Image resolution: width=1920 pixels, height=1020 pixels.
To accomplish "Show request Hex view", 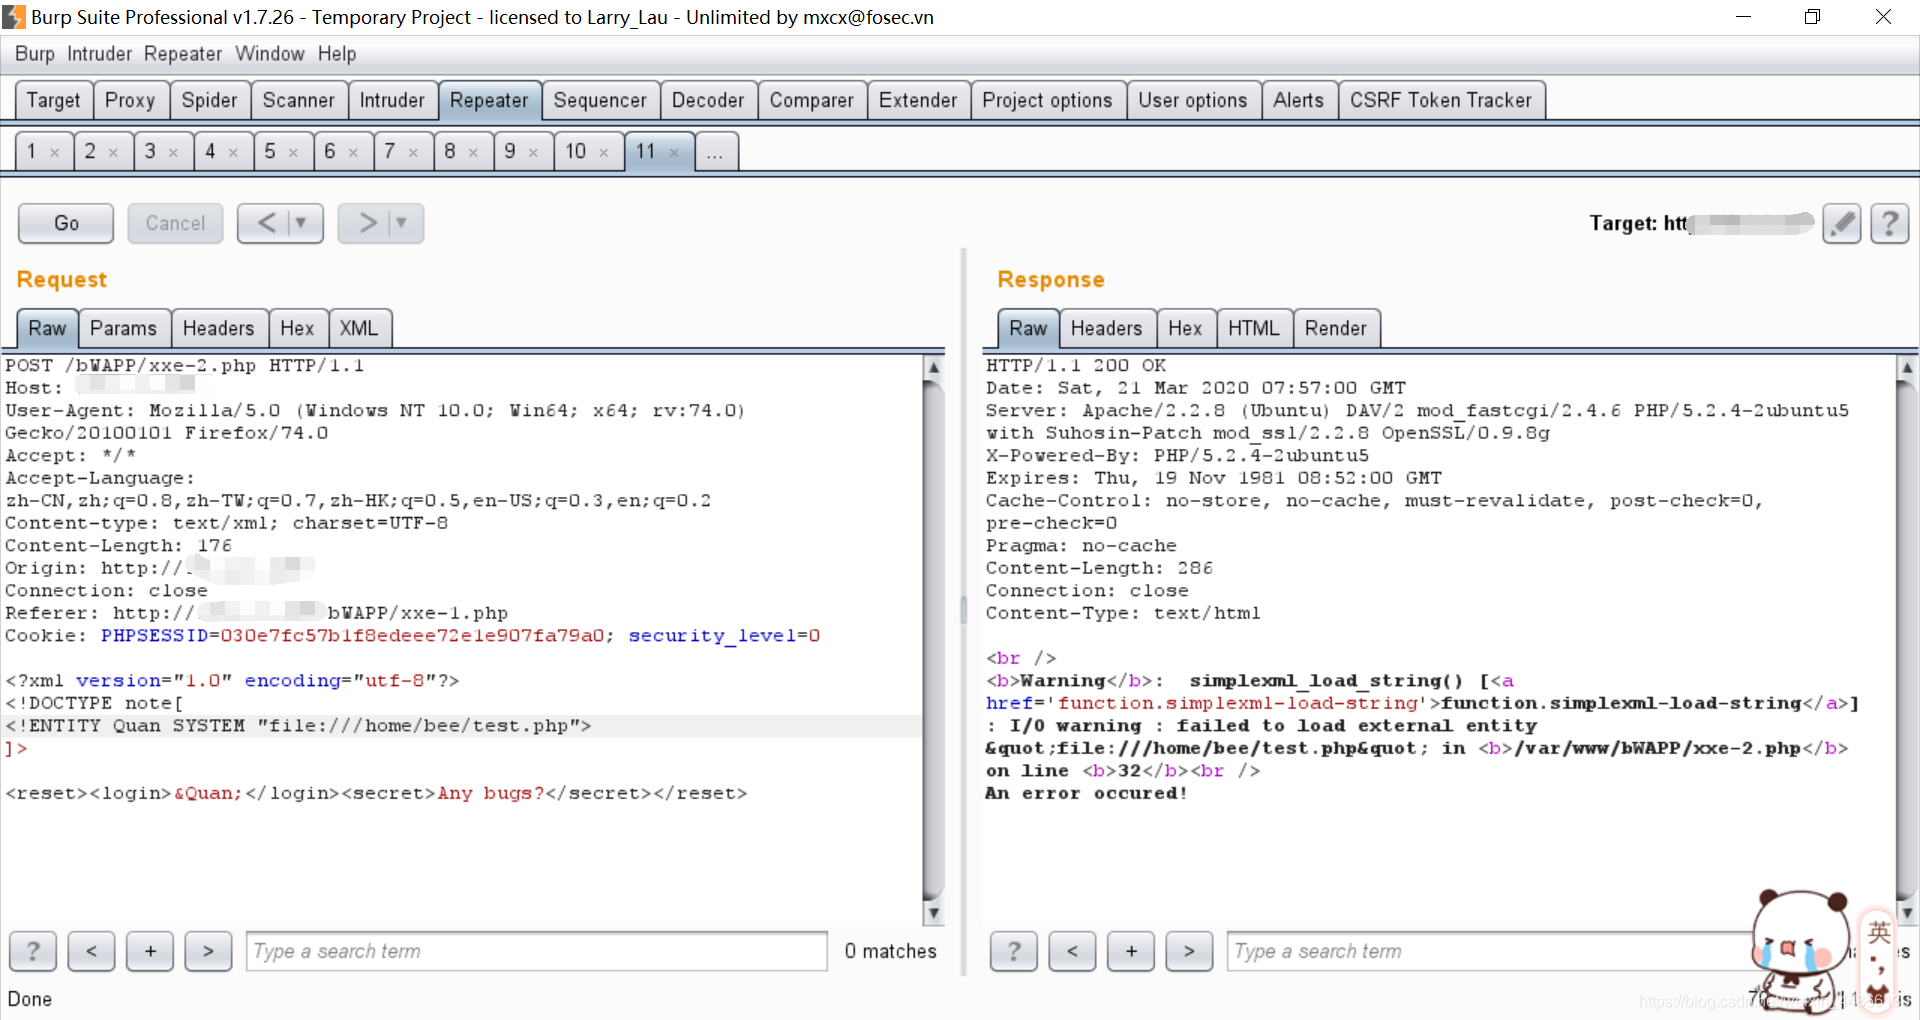I will pyautogui.click(x=297, y=328).
